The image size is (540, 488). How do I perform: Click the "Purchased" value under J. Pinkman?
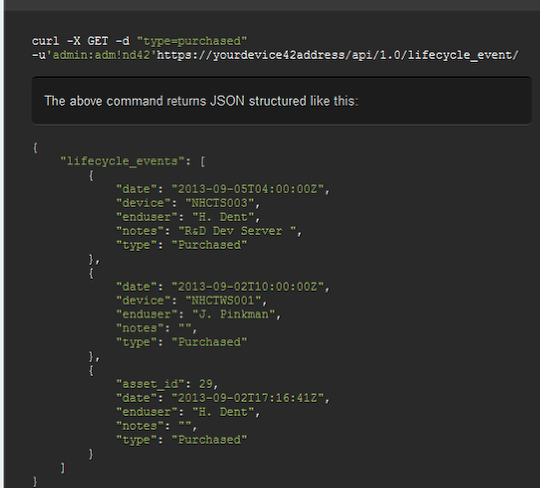[x=209, y=342]
